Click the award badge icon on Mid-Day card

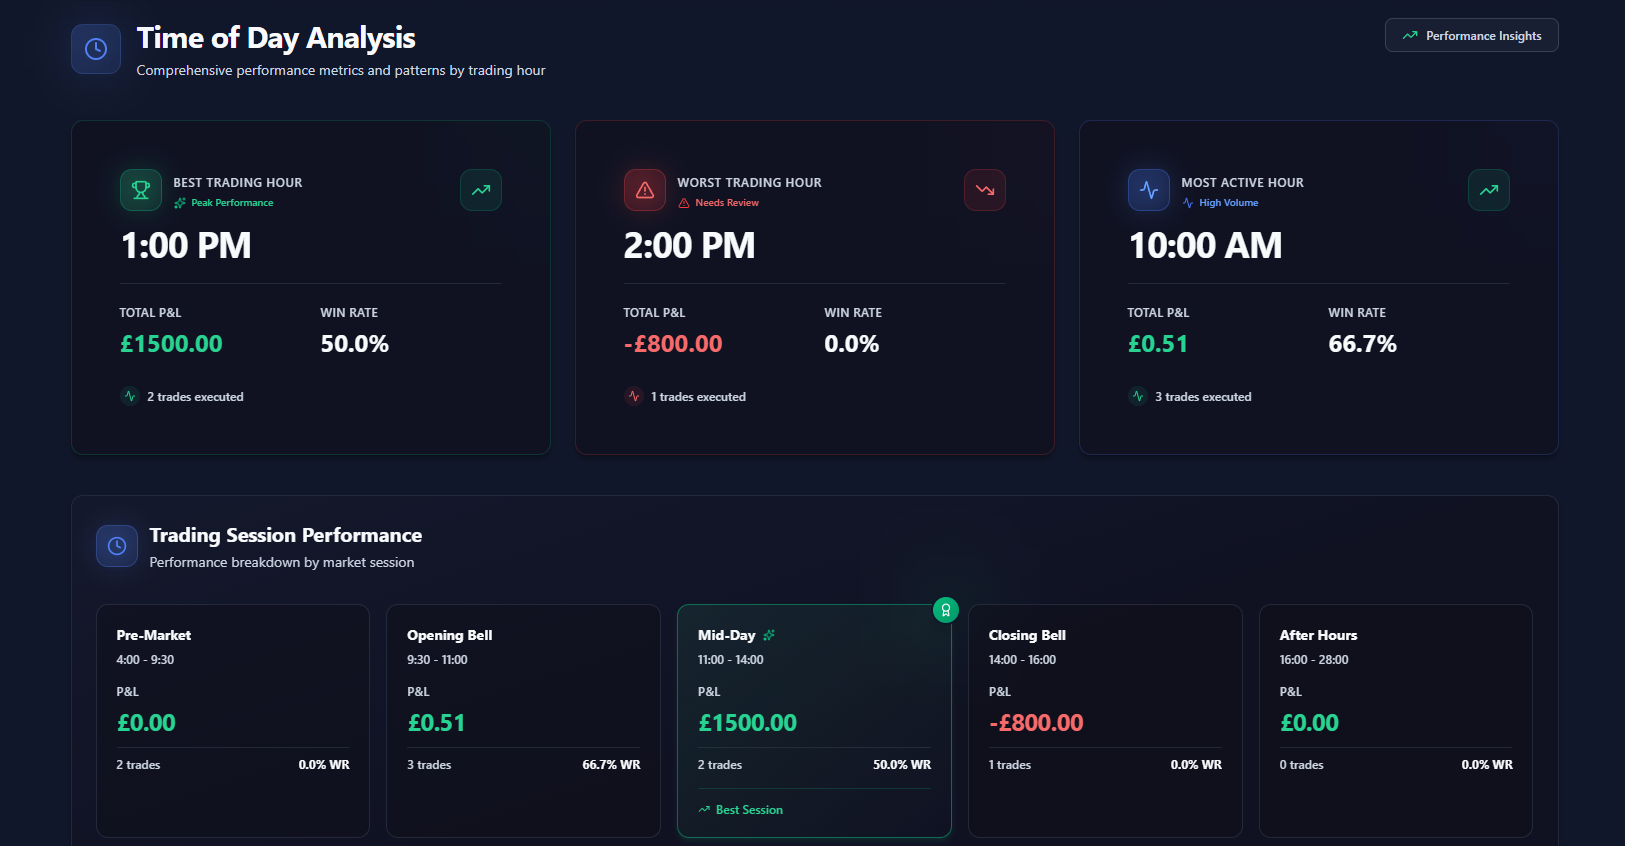click(946, 610)
